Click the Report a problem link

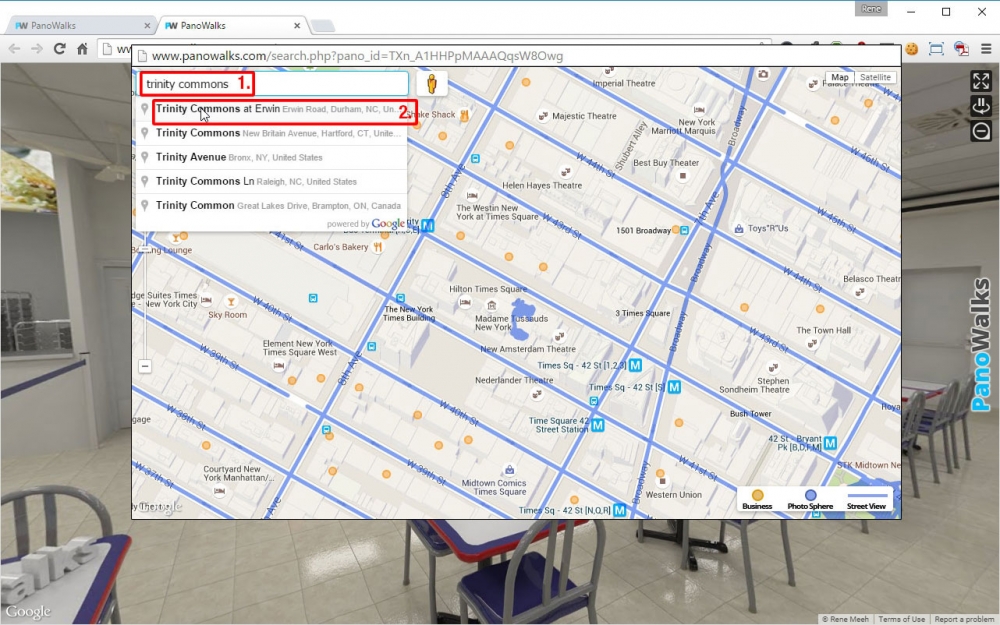pos(964,619)
